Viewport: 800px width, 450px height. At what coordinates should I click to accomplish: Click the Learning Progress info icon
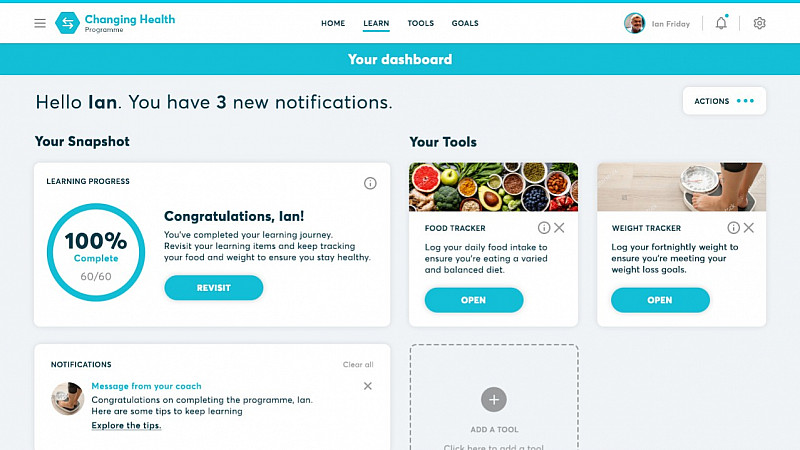click(x=370, y=183)
